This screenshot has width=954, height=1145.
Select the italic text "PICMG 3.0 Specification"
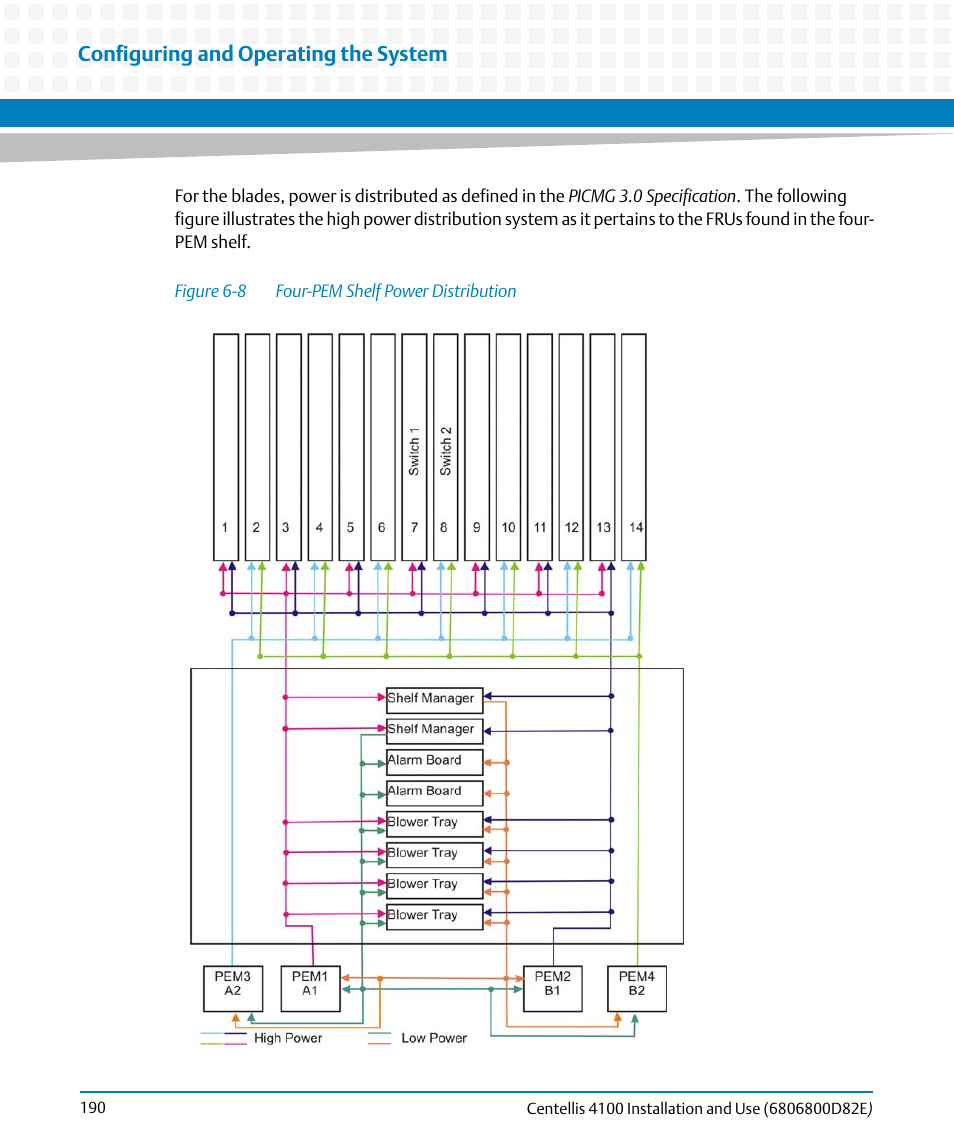coord(652,196)
